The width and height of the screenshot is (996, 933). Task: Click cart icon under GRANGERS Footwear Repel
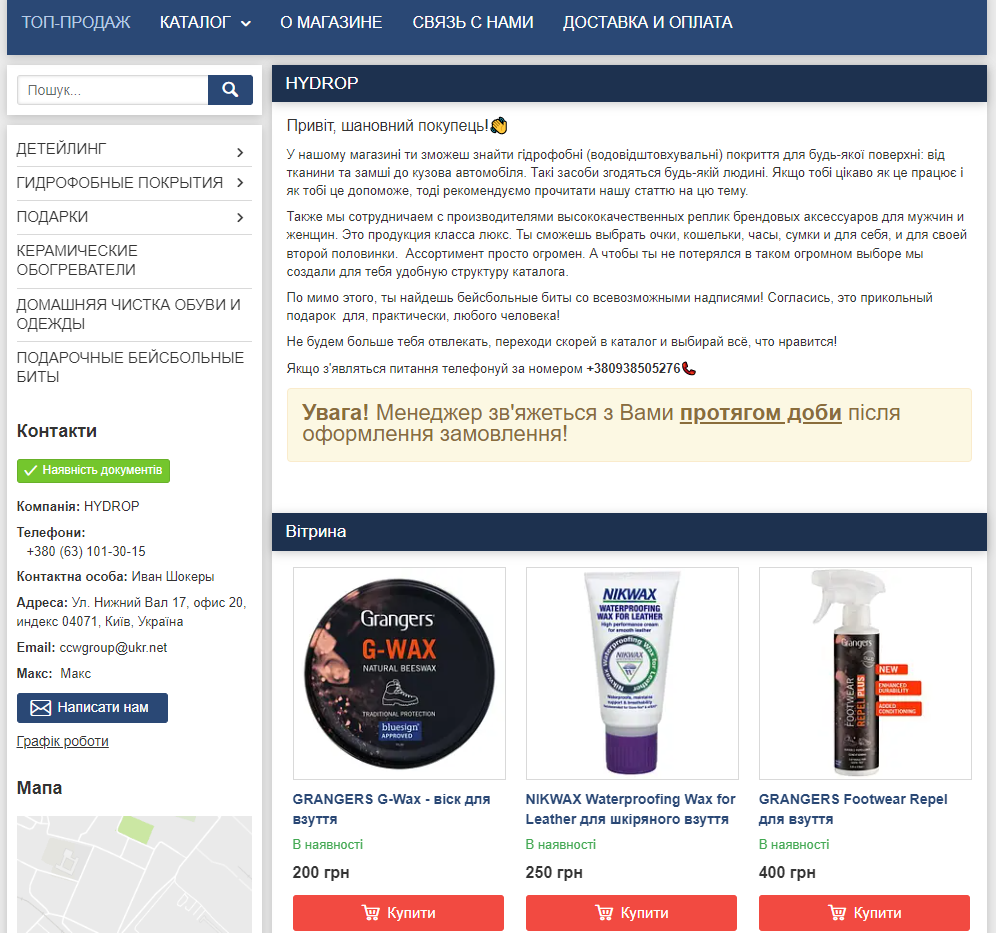coord(837,913)
